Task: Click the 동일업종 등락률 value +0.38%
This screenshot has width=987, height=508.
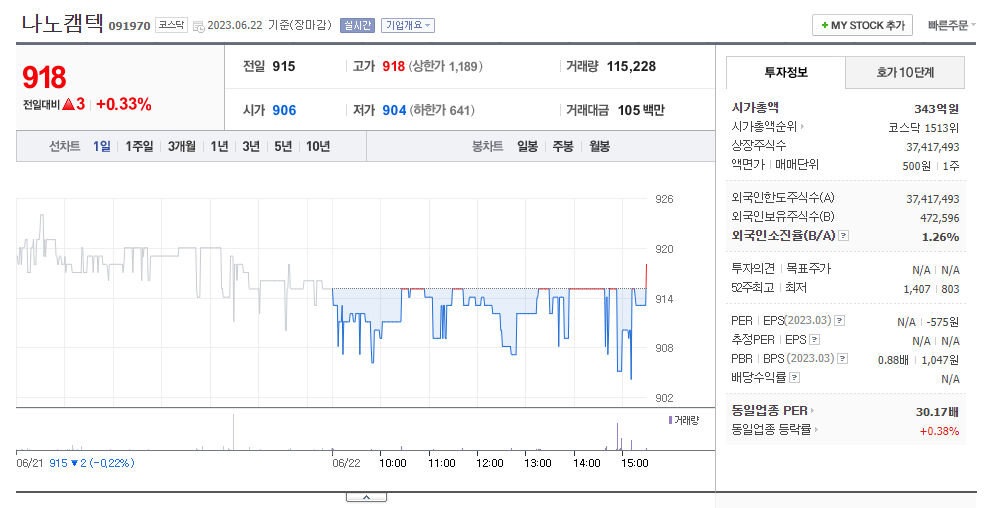Action: 939,431
